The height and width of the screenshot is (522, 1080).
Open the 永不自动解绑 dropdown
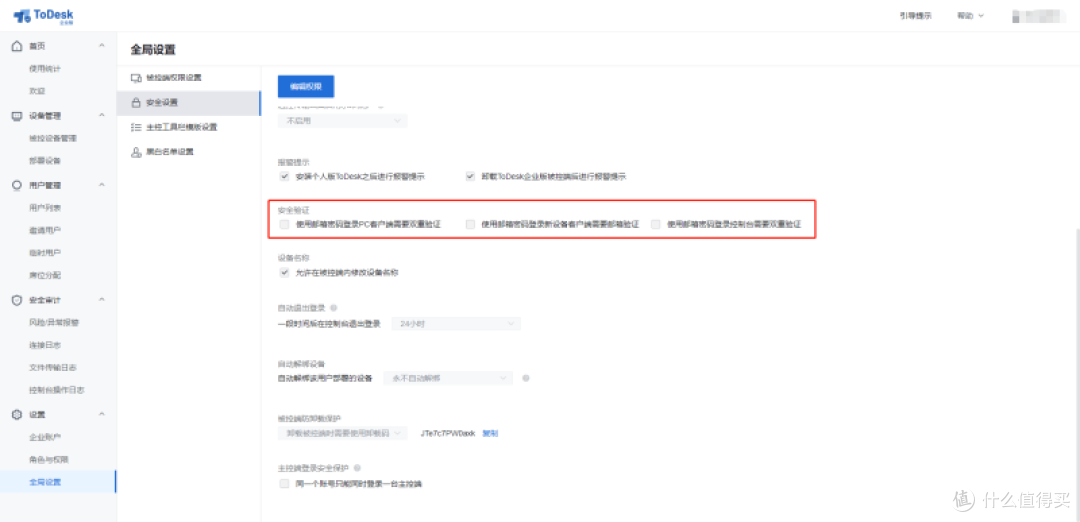click(448, 378)
